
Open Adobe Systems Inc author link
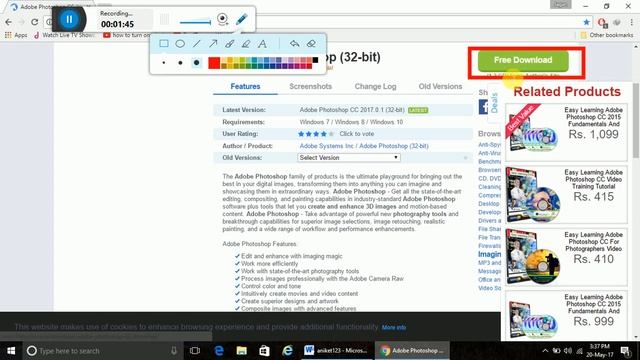(327, 146)
